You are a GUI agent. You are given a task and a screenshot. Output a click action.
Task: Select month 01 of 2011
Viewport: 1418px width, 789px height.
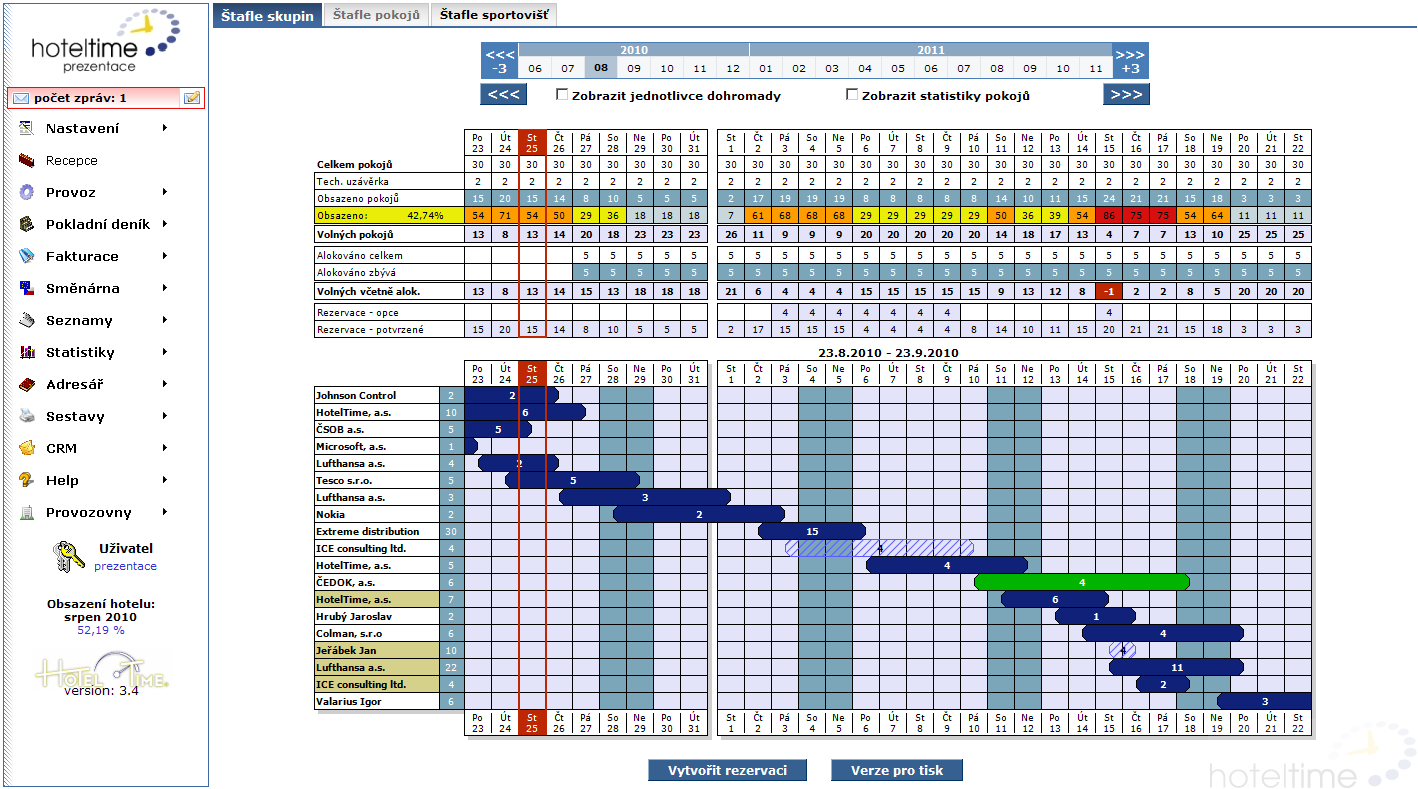point(766,69)
